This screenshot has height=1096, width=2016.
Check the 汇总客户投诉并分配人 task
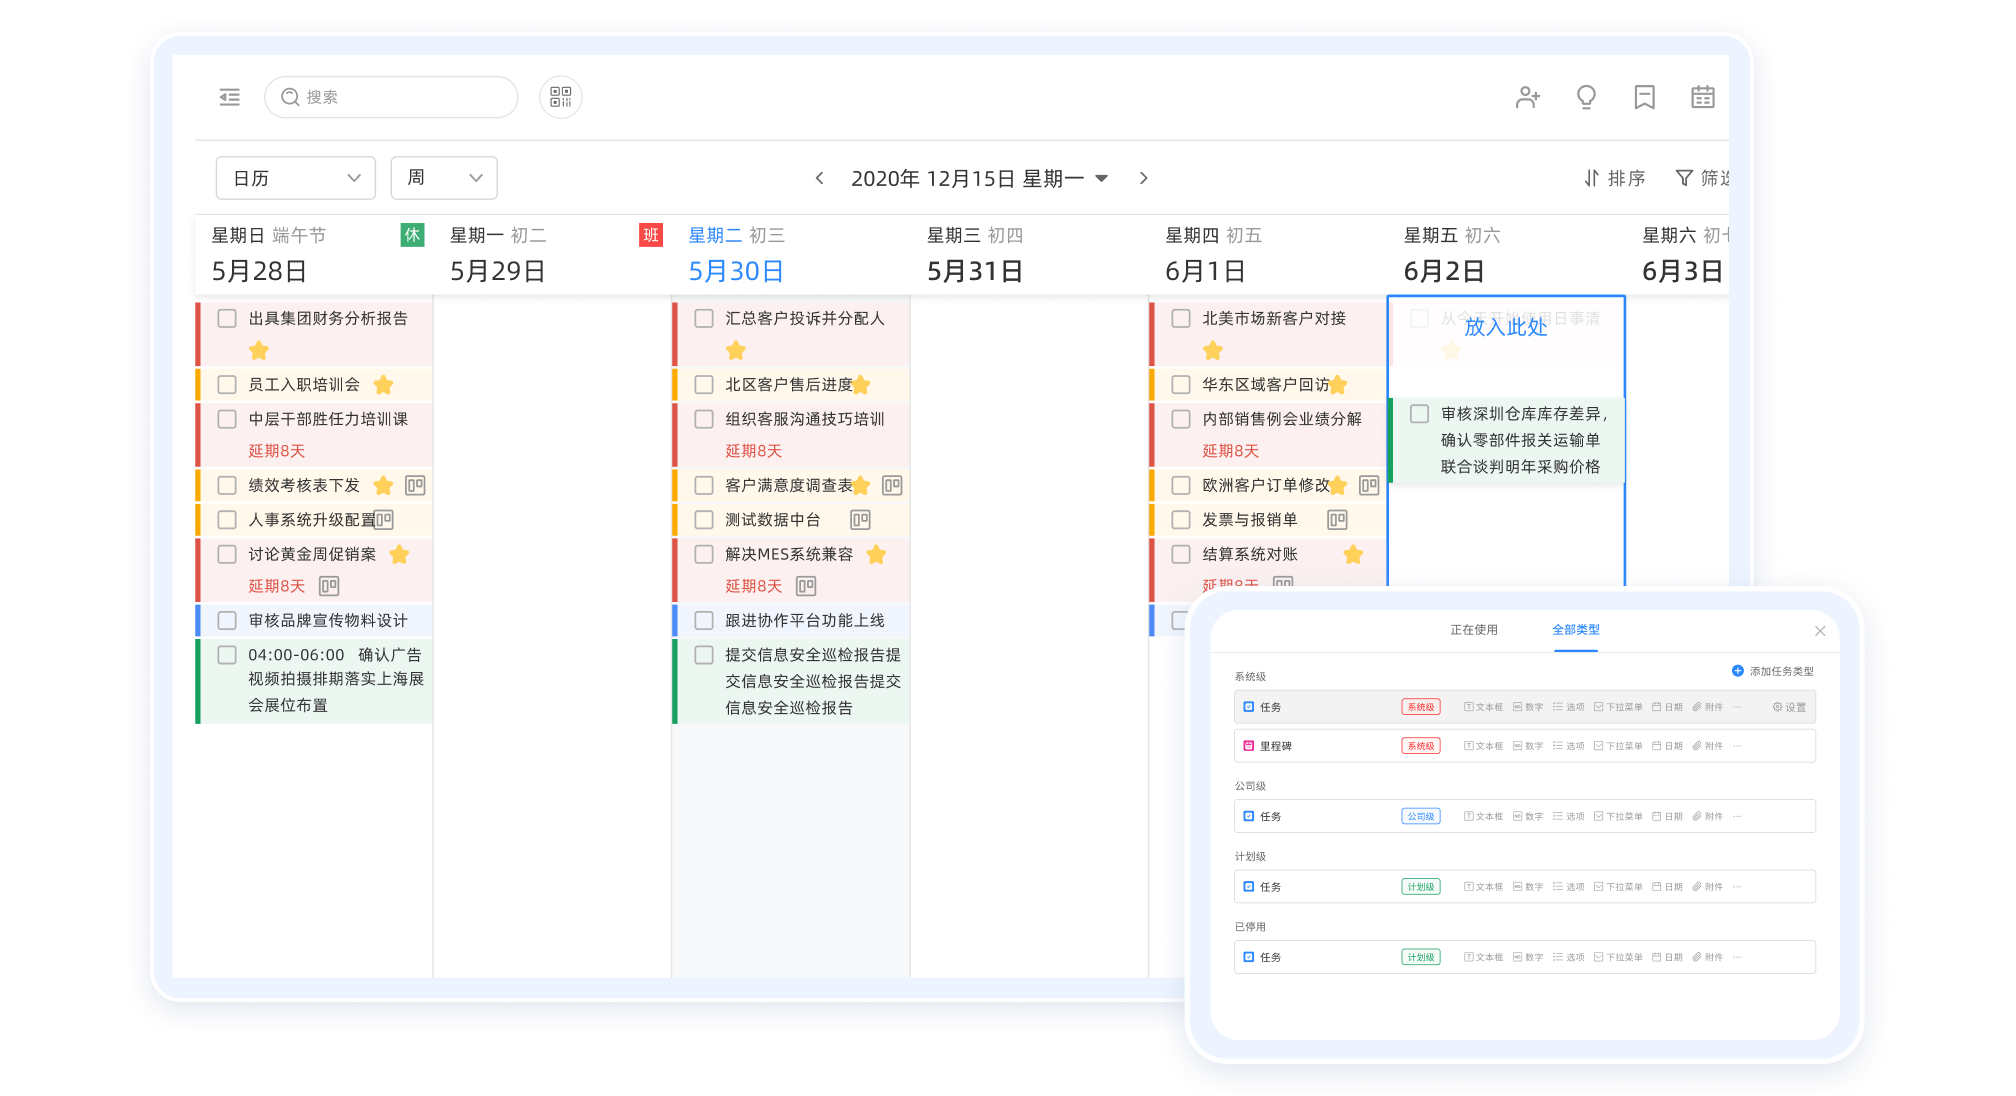click(x=704, y=319)
